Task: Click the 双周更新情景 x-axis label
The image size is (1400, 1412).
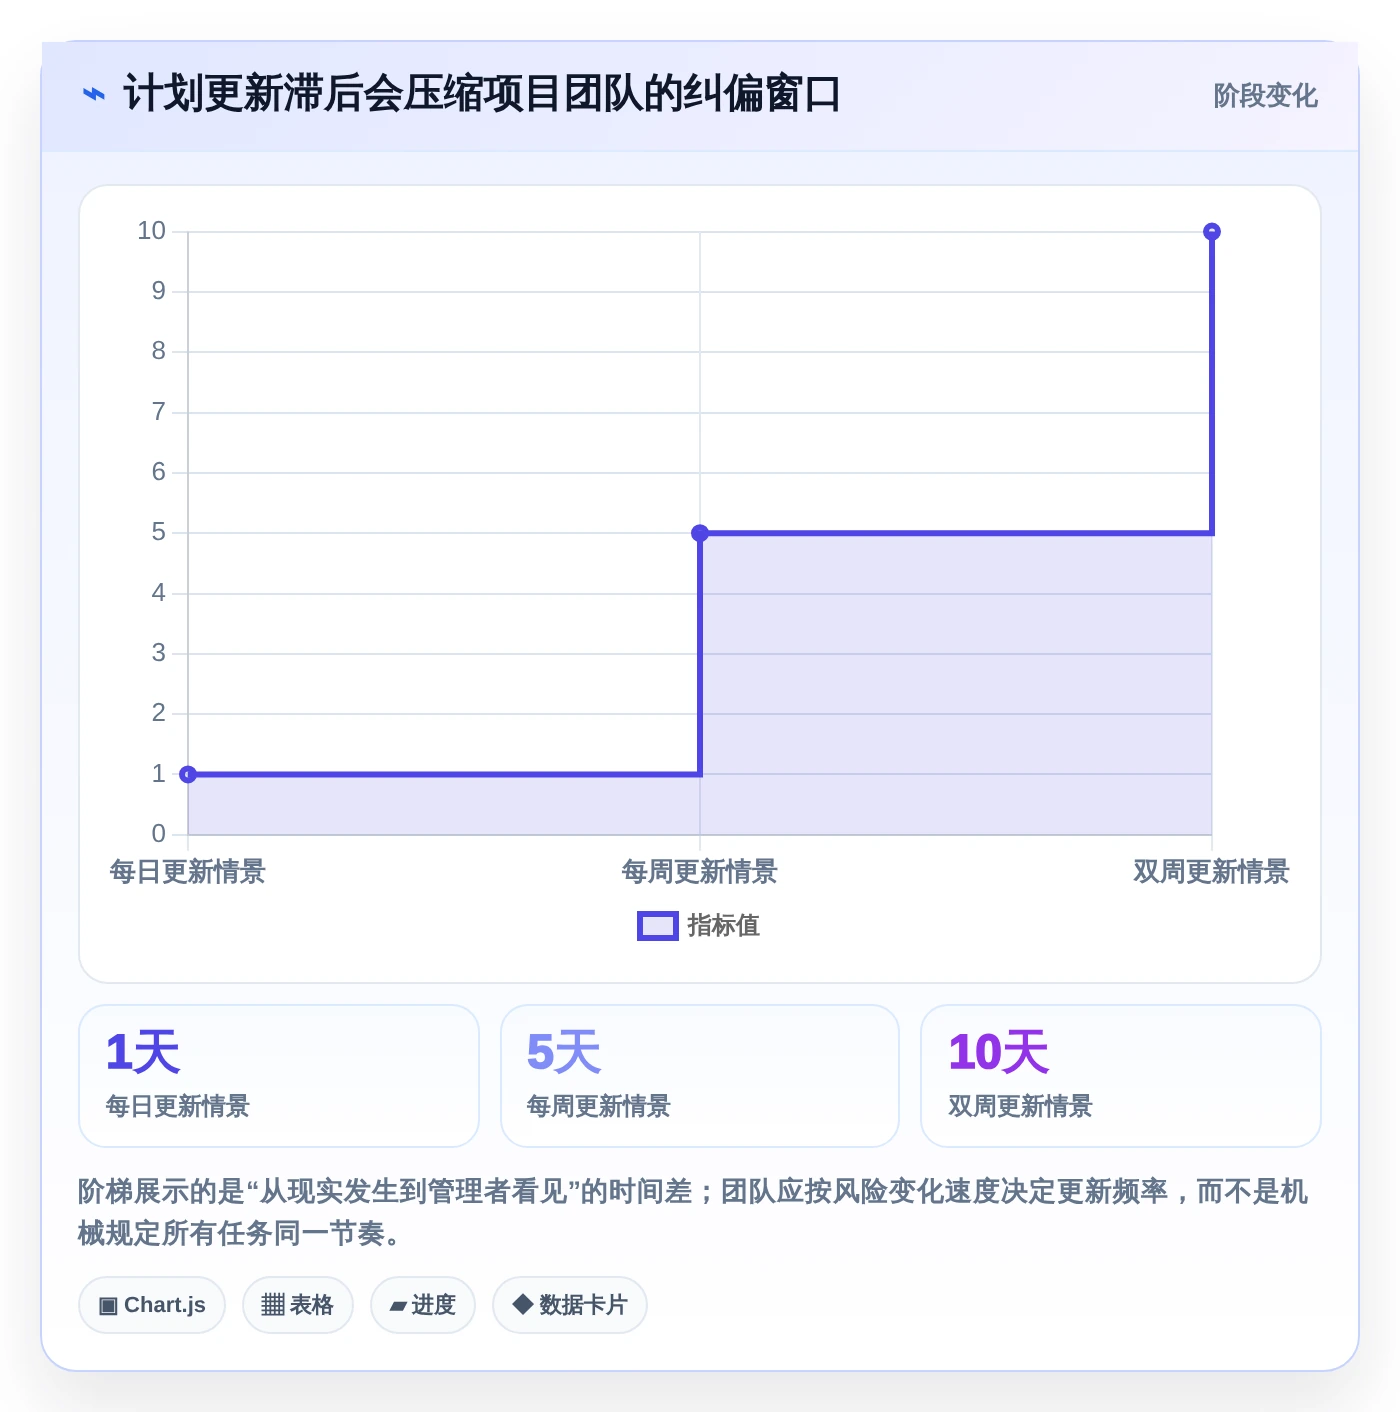Action: tap(1211, 872)
